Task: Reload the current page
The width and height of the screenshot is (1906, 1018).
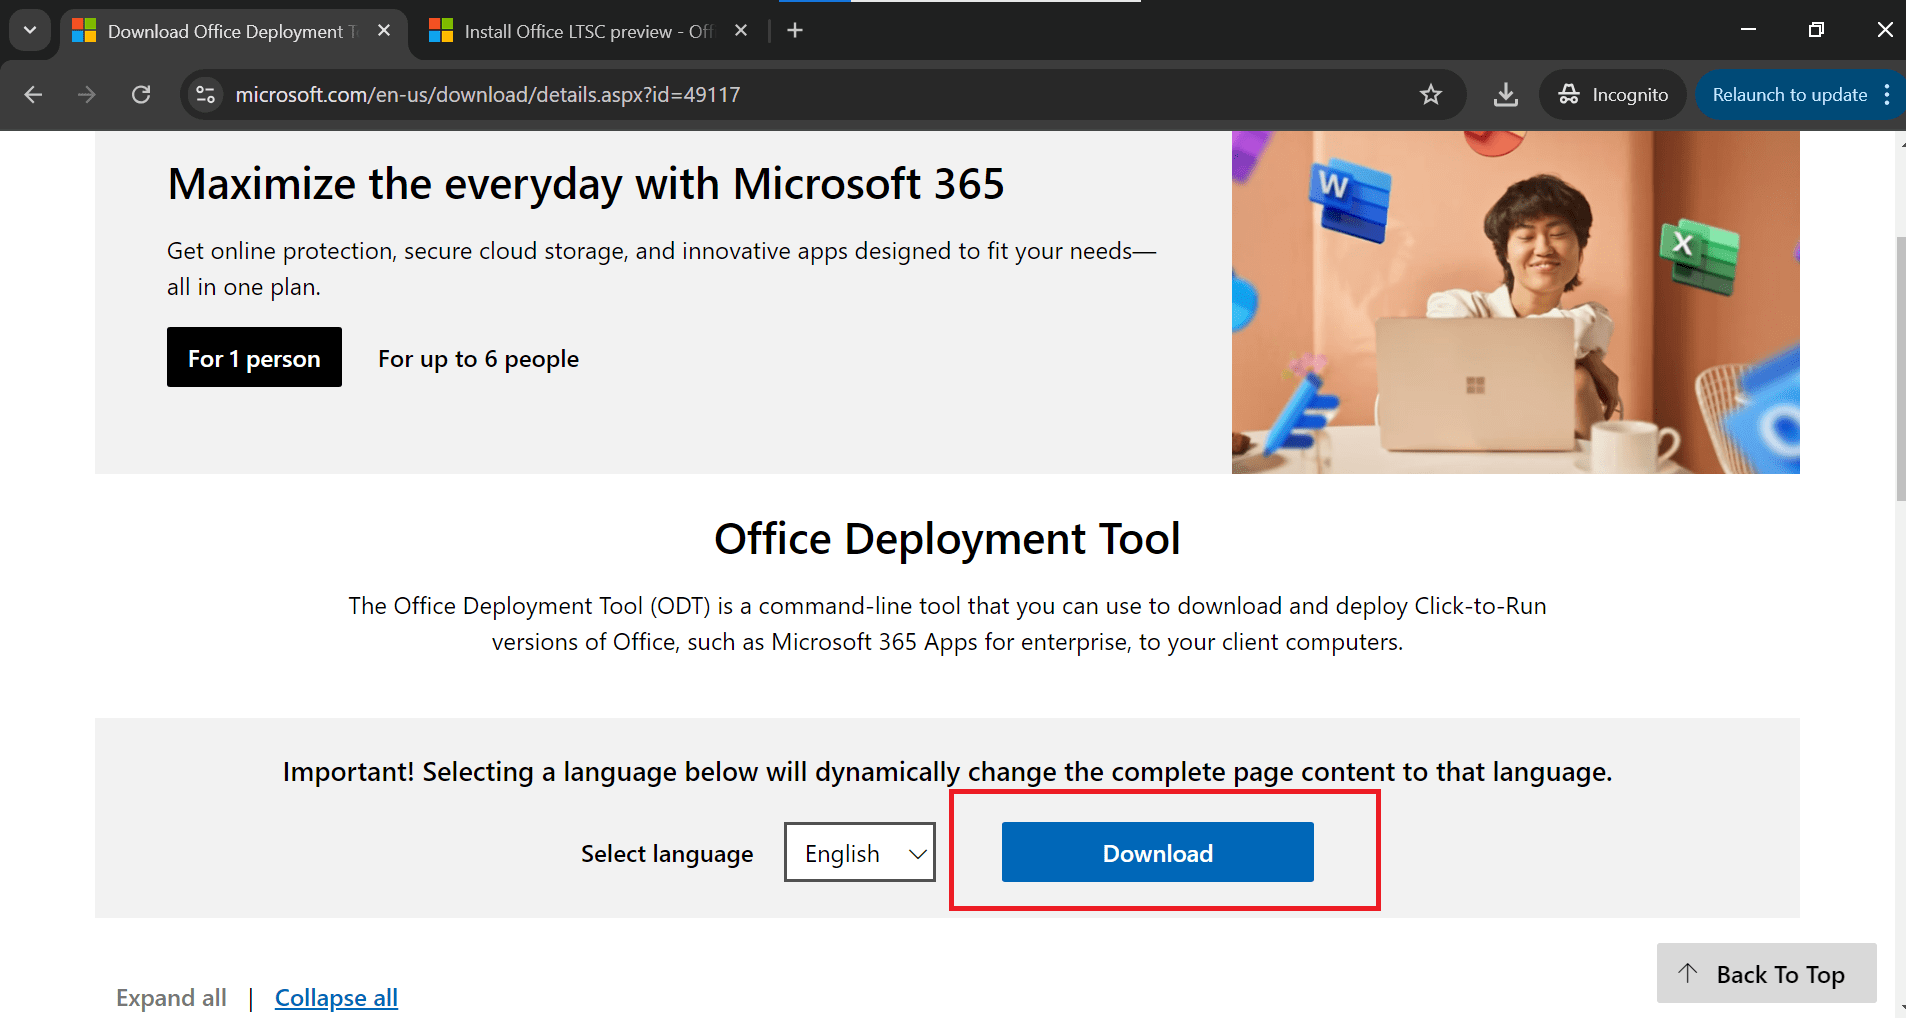Action: [x=141, y=94]
